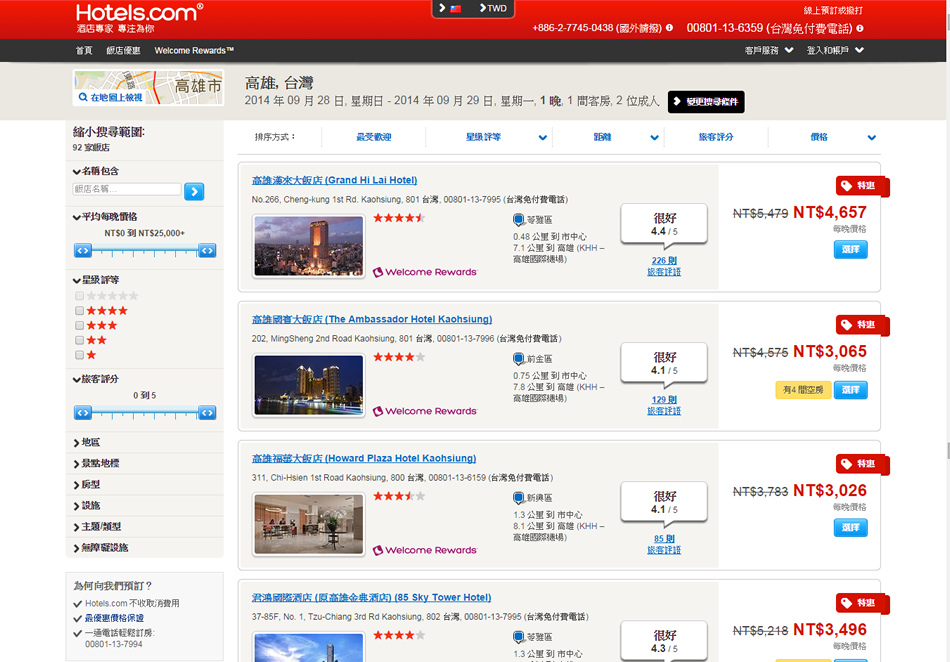Open the 85 Sky Tower Hotel link
Image resolution: width=950 pixels, height=662 pixels.
(371, 597)
